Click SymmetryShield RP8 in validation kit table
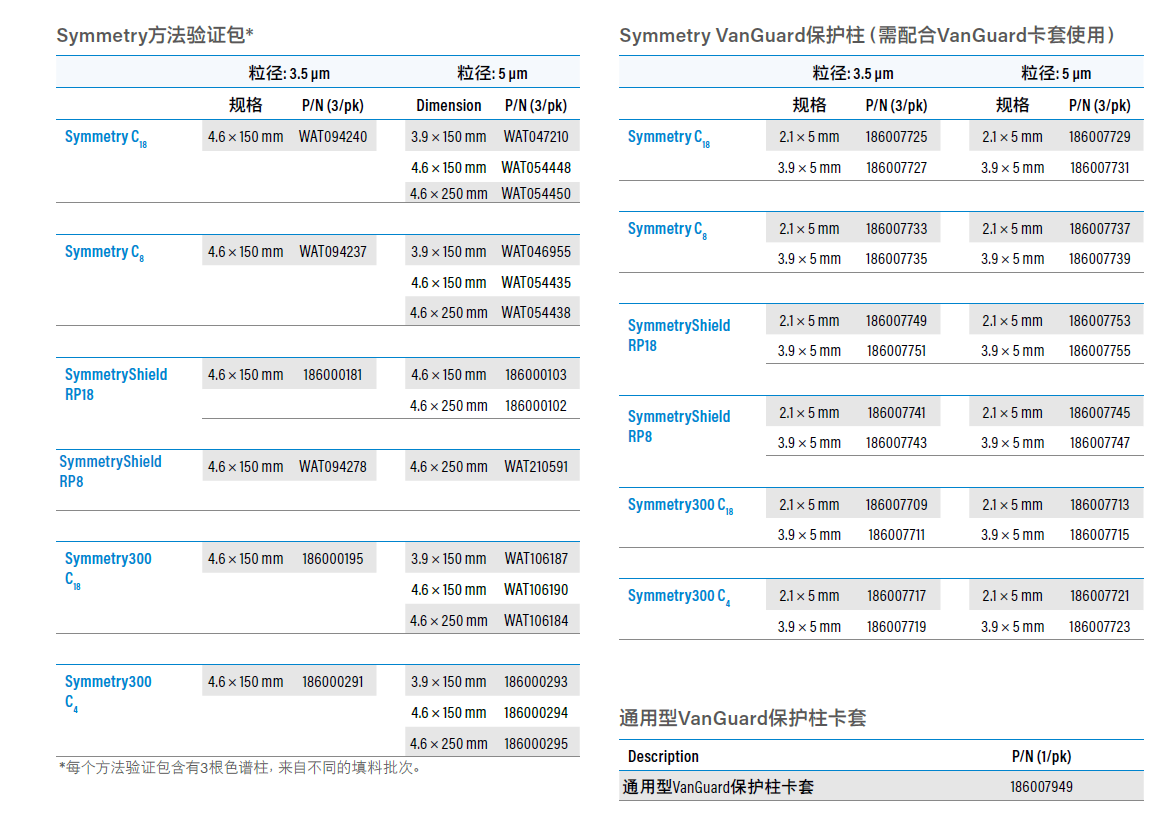Viewport: 1163px width, 829px height. pyautogui.click(x=110, y=472)
